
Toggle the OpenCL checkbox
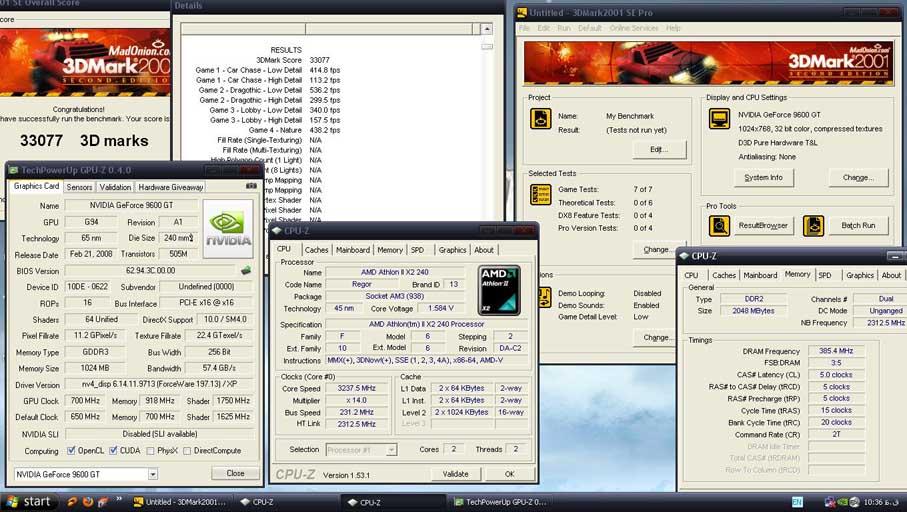71,450
